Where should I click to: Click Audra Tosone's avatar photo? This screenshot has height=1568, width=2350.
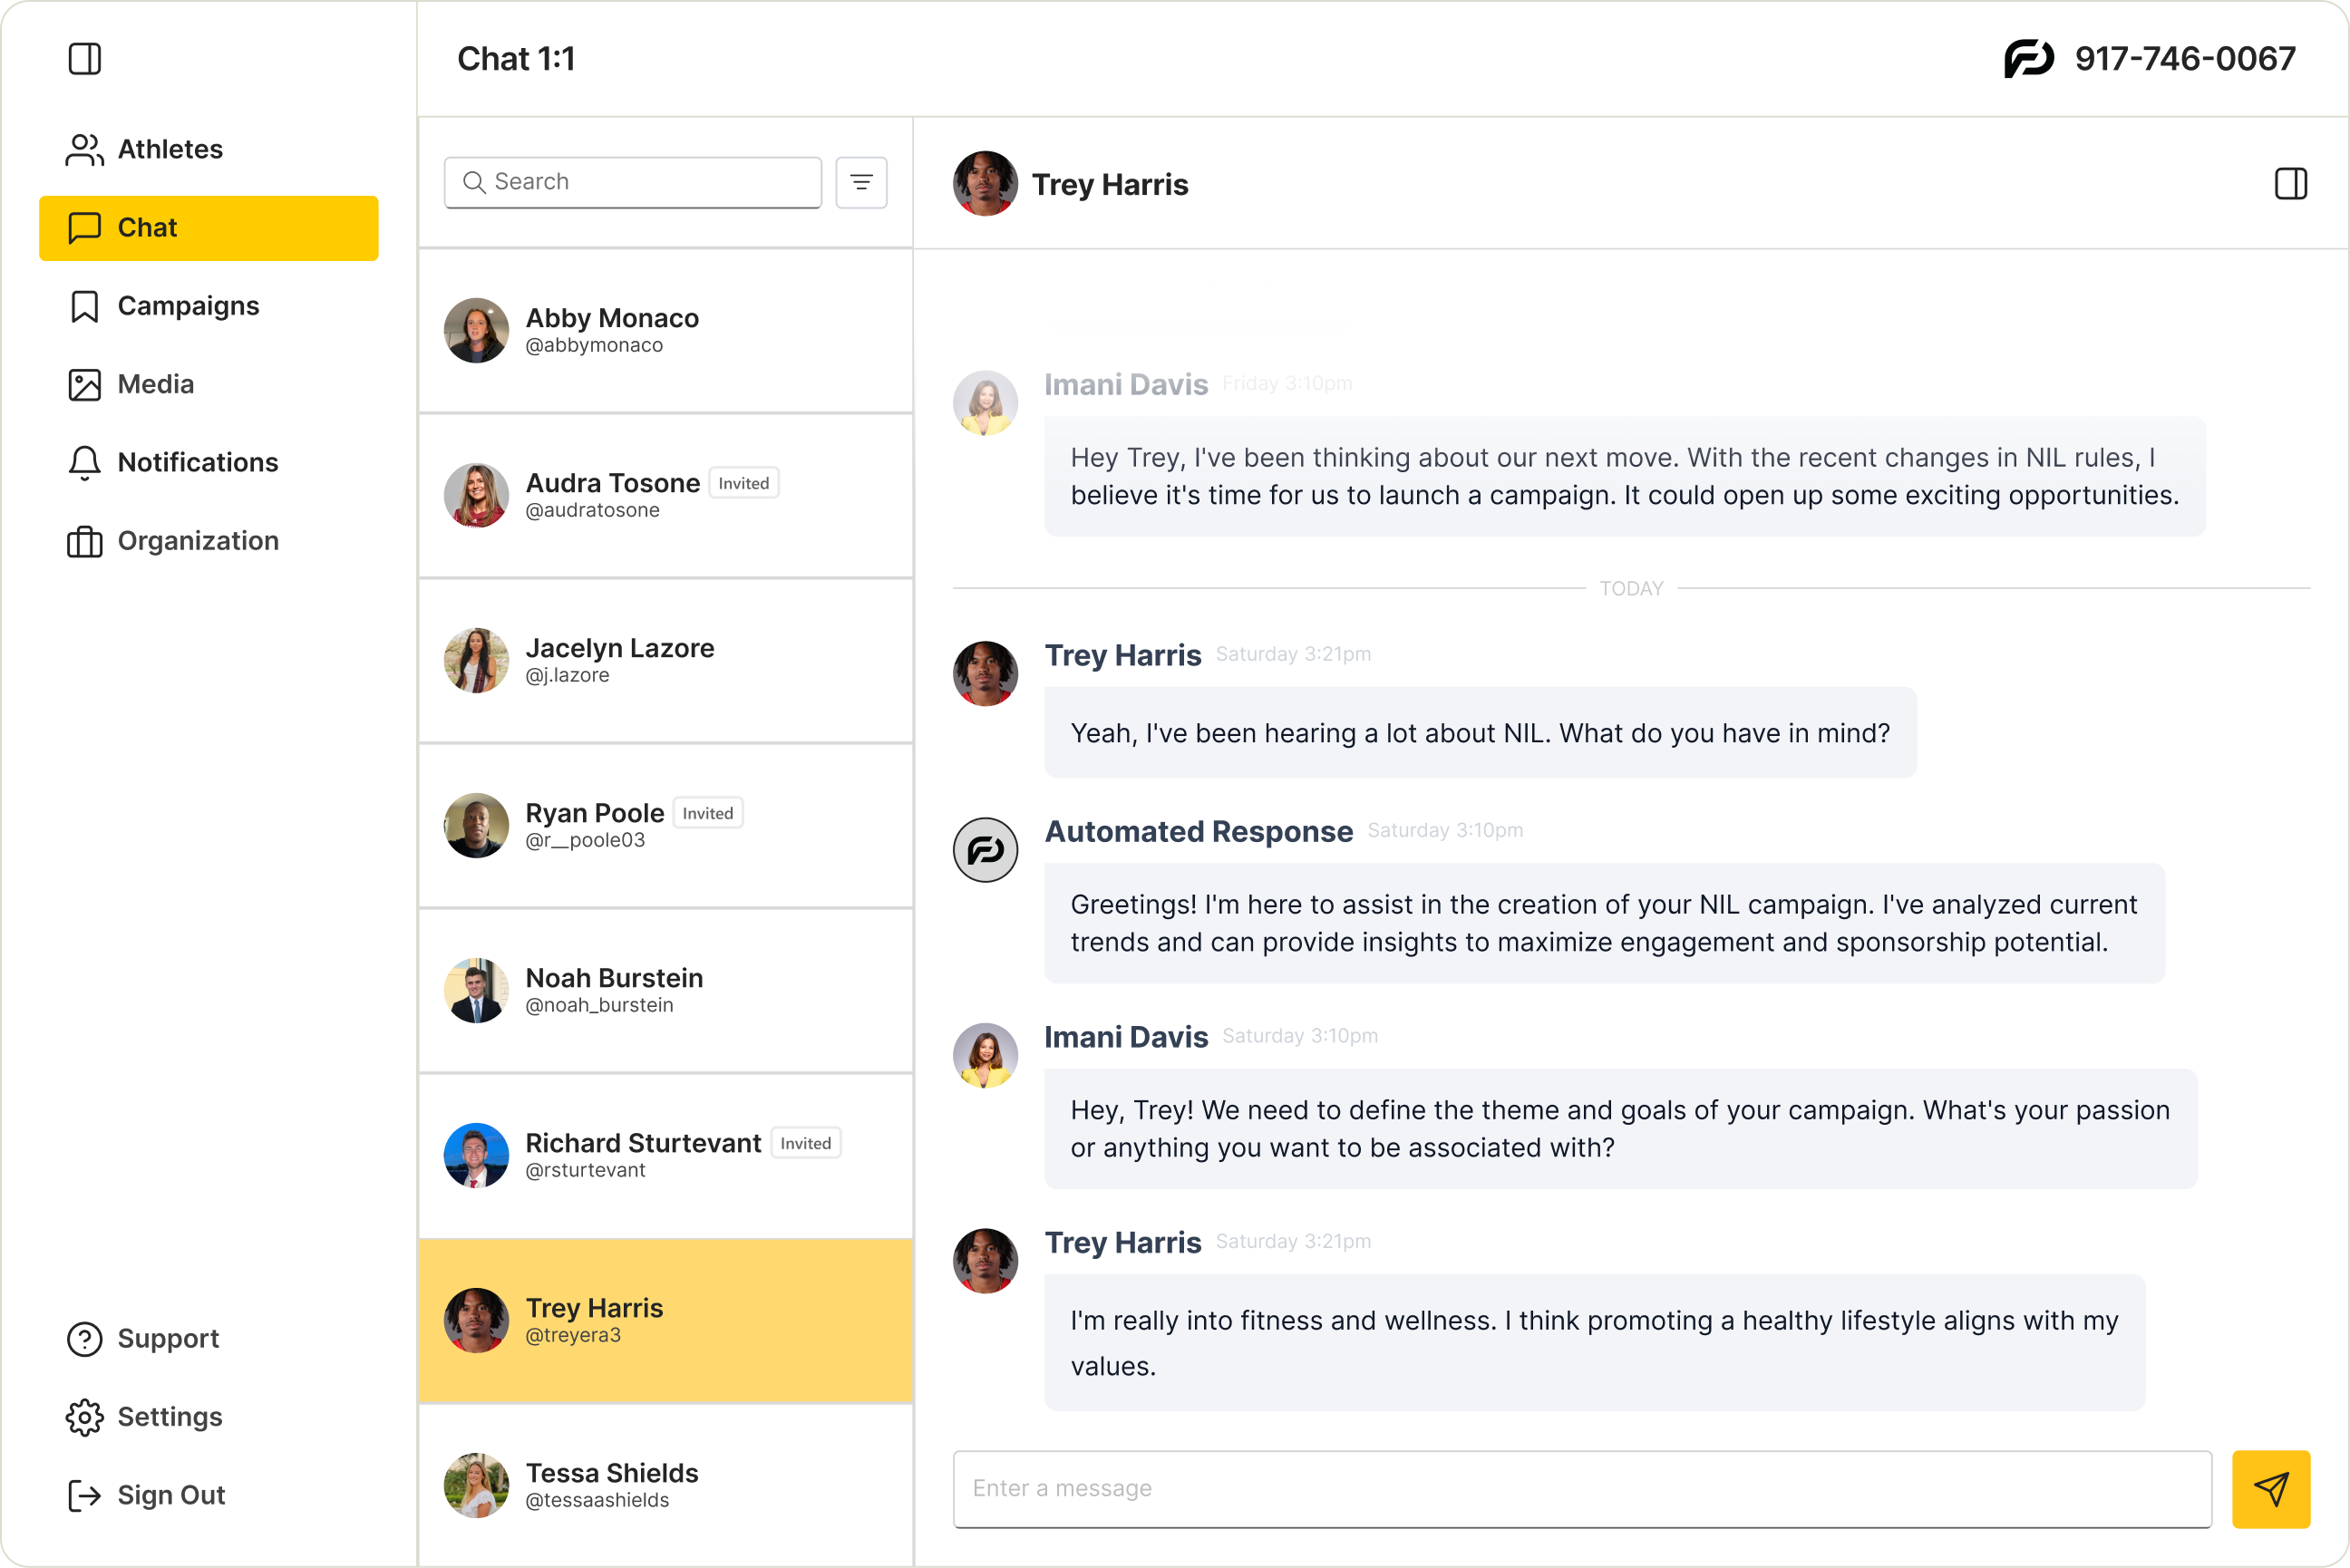(x=477, y=495)
